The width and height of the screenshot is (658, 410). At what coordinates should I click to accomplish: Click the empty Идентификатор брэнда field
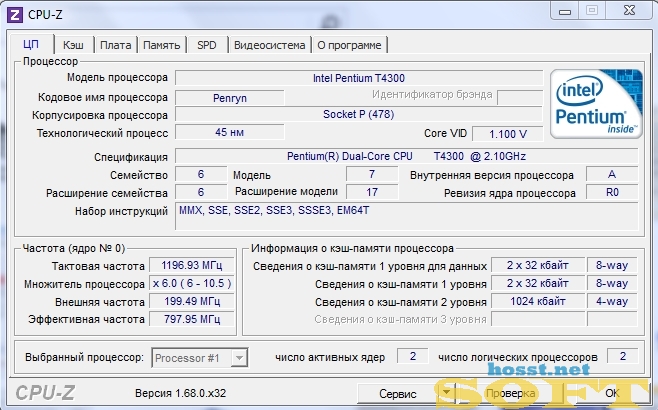[520, 97]
